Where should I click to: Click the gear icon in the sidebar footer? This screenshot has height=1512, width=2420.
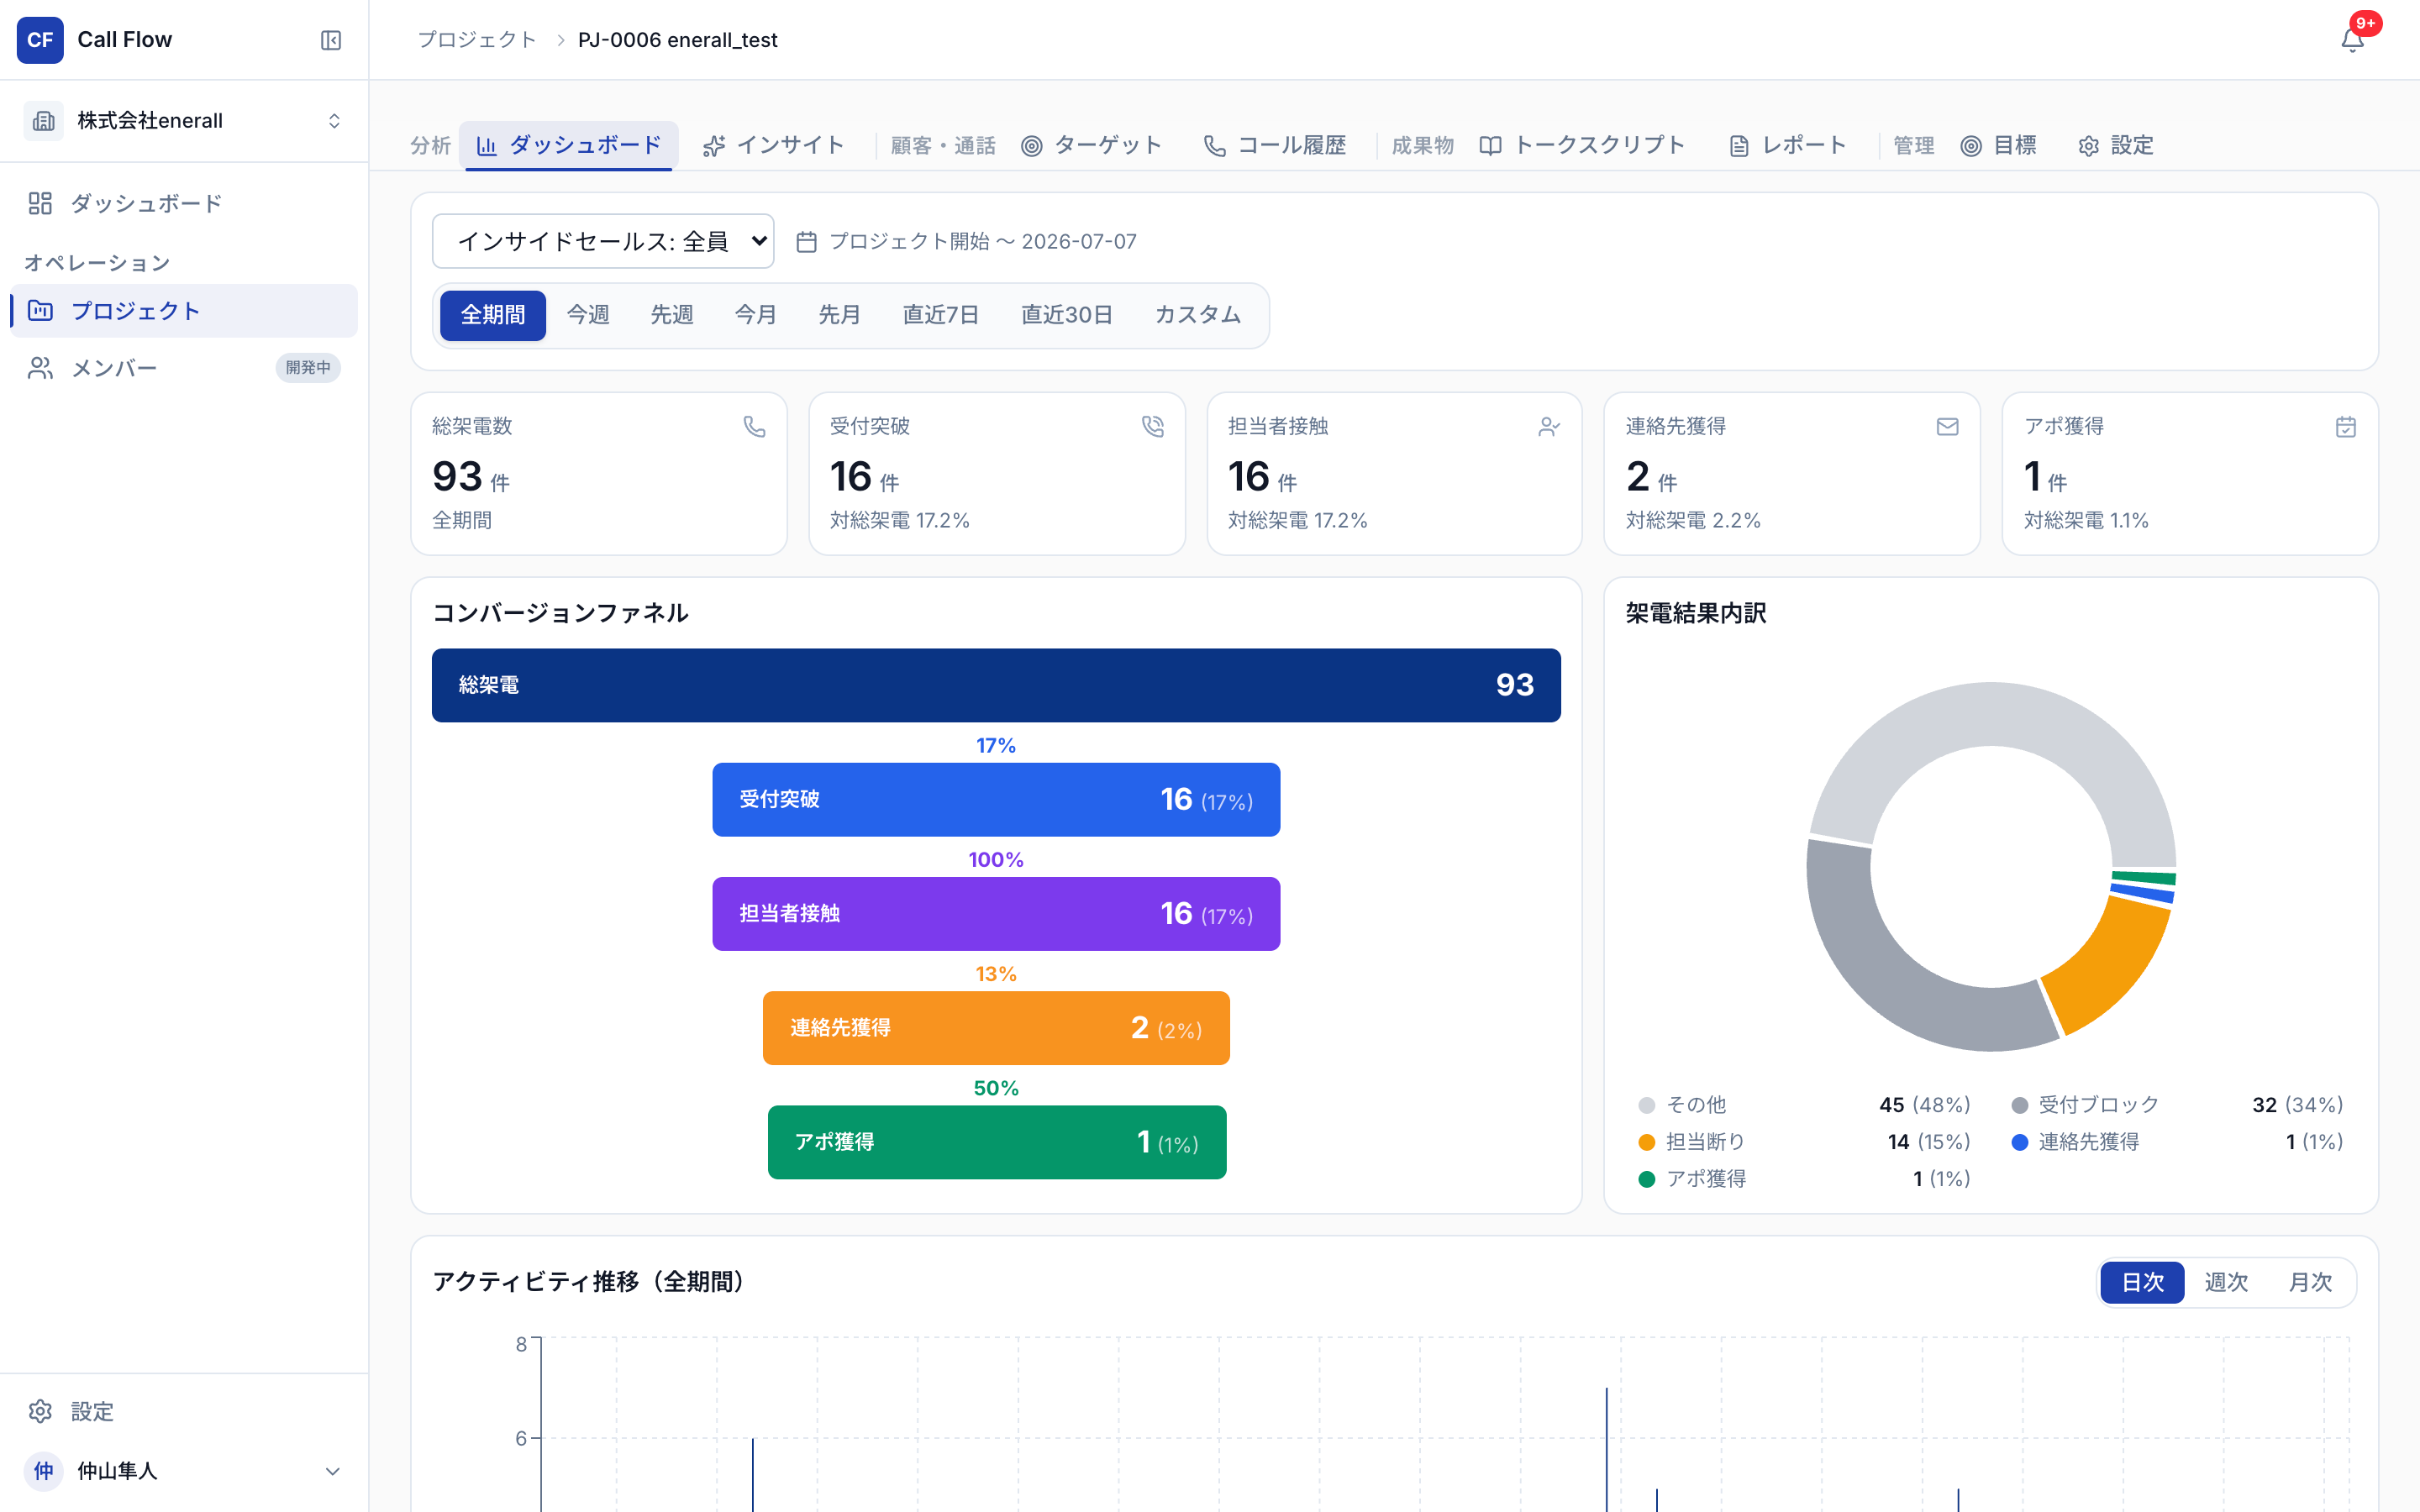[40, 1411]
